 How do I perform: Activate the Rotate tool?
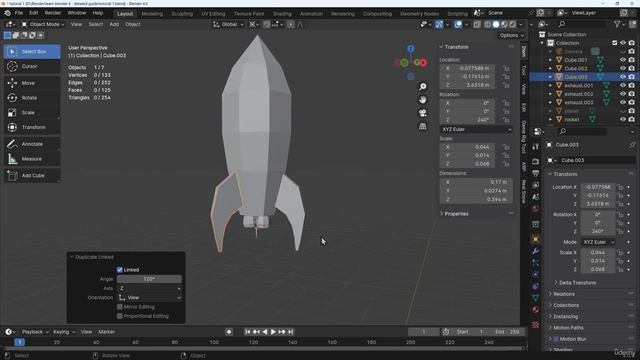point(32,98)
